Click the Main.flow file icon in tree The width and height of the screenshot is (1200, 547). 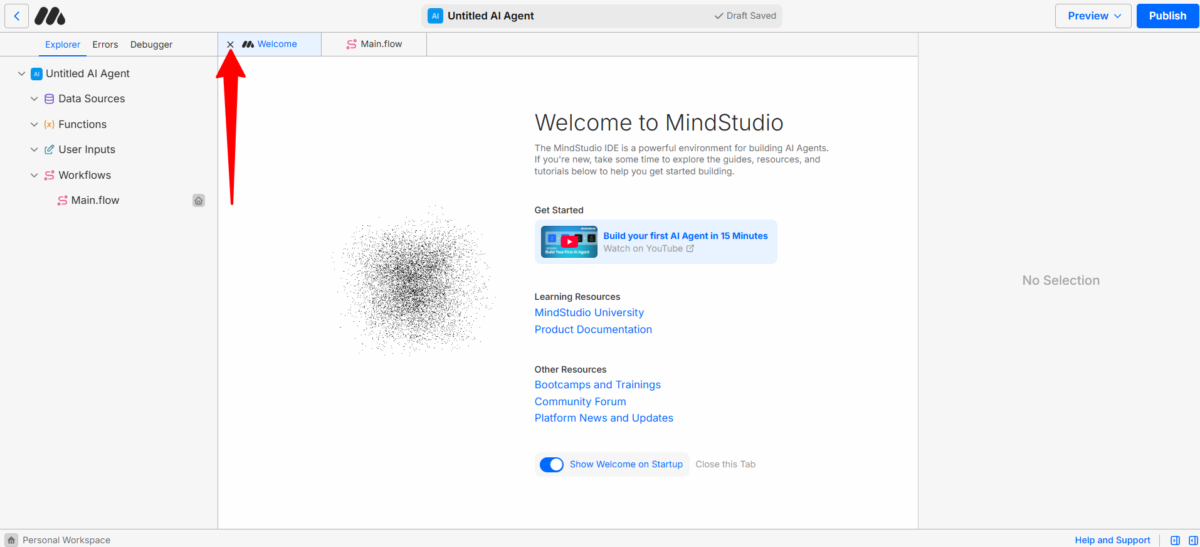(x=63, y=200)
